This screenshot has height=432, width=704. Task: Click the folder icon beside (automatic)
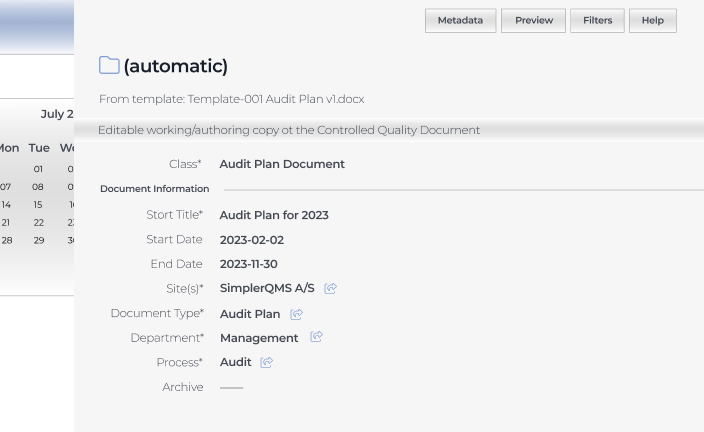coord(109,66)
